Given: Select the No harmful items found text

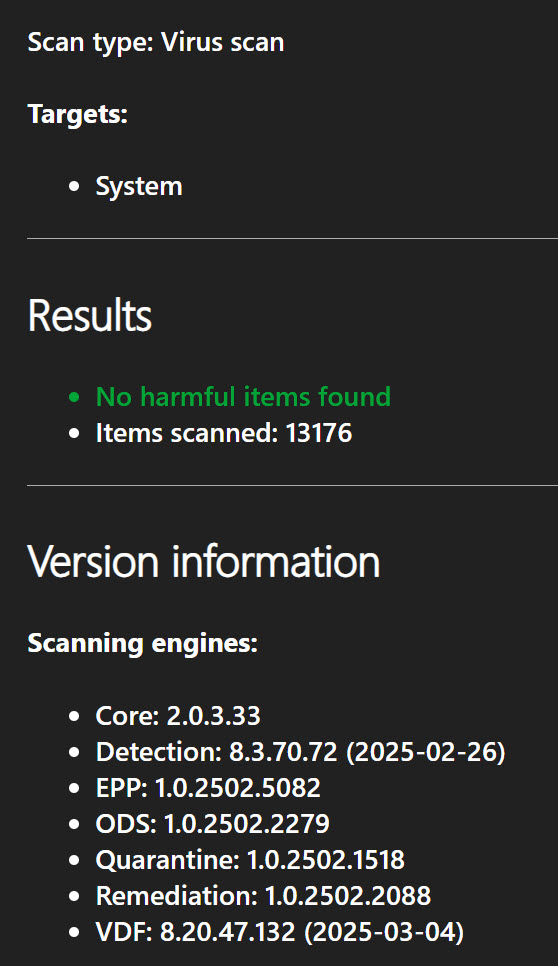Looking at the screenshot, I should tap(243, 396).
